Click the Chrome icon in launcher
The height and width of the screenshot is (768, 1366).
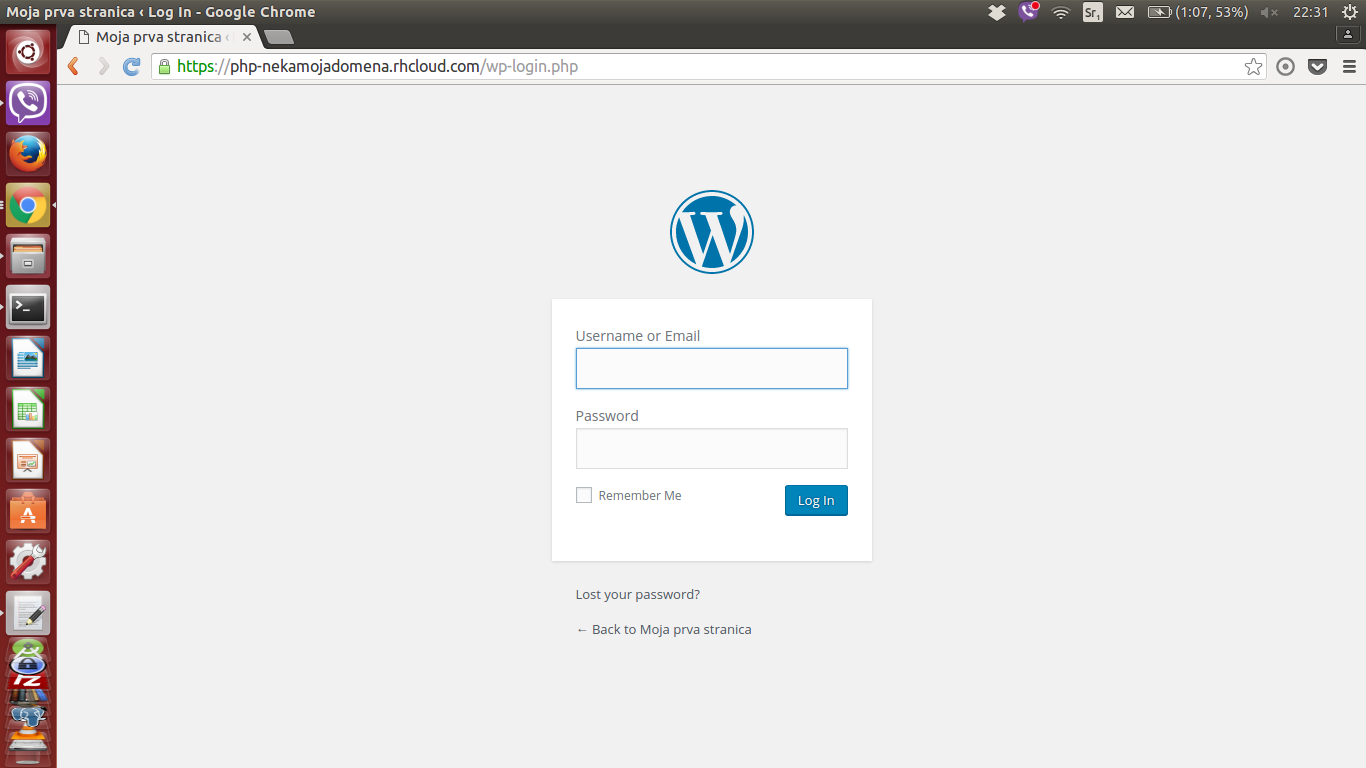[28, 206]
